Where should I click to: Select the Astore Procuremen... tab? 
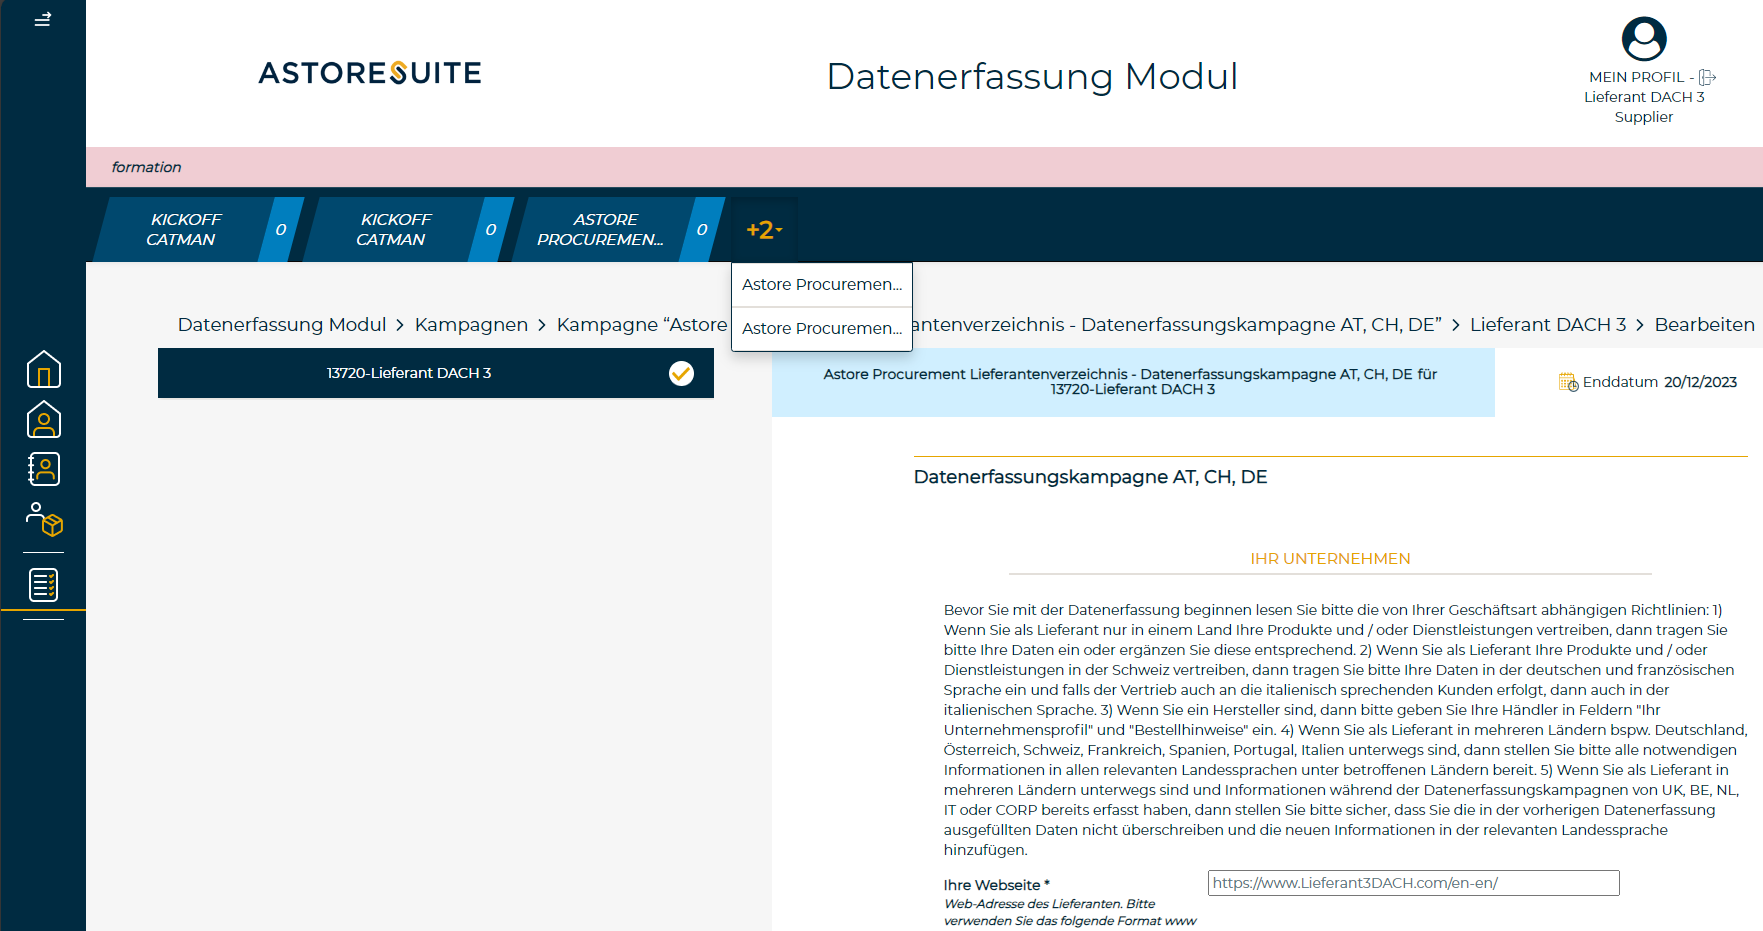coord(618,230)
